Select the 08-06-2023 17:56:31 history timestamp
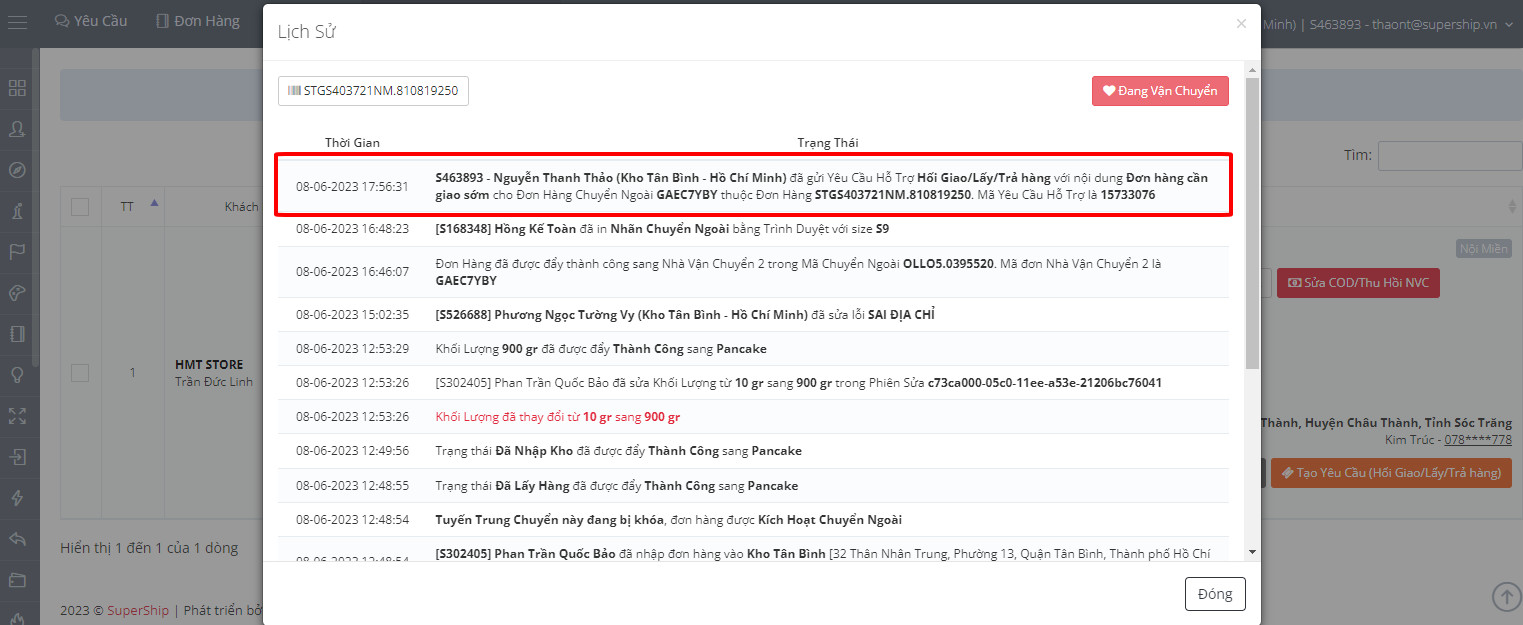The width and height of the screenshot is (1523, 625). coord(352,186)
